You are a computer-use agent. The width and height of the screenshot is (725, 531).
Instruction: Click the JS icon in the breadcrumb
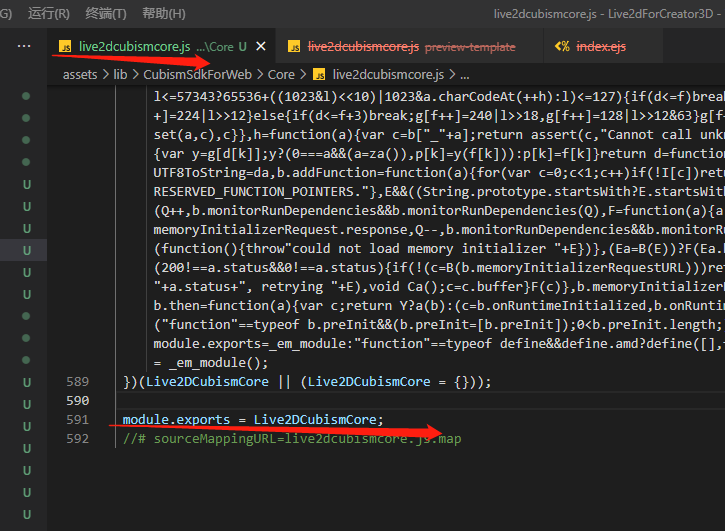[x=319, y=74]
